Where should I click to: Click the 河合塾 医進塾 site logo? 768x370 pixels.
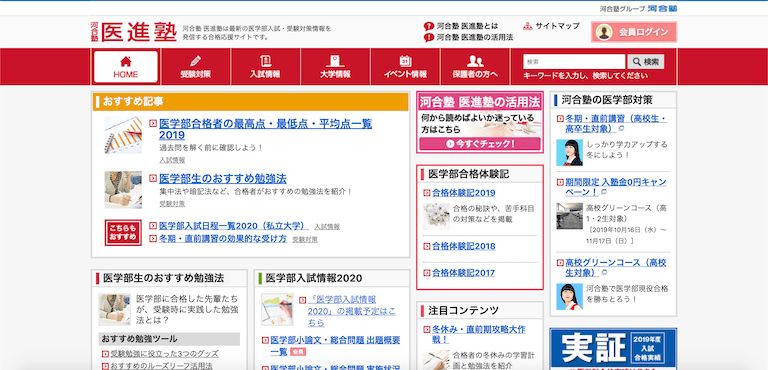click(x=133, y=32)
